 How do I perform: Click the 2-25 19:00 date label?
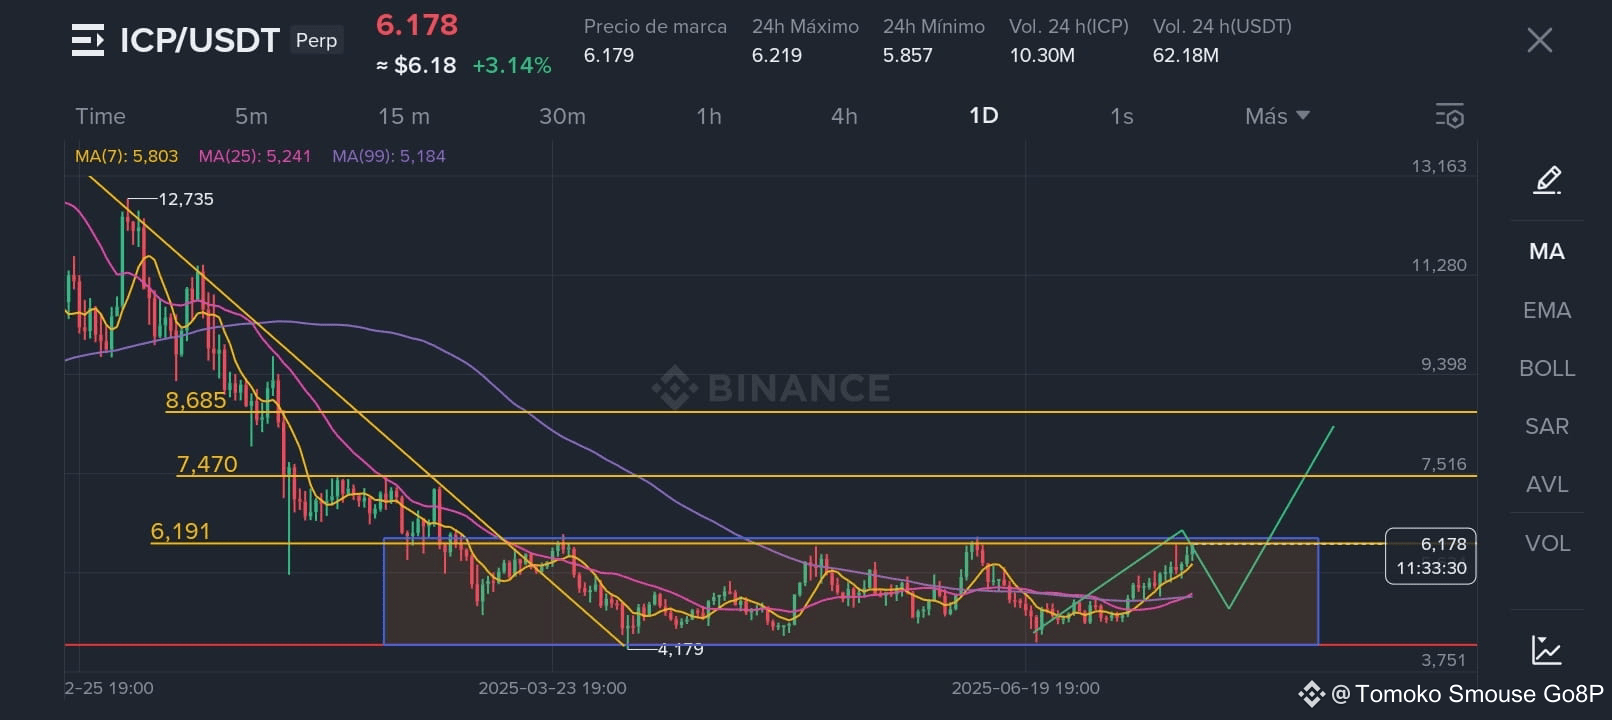click(109, 688)
